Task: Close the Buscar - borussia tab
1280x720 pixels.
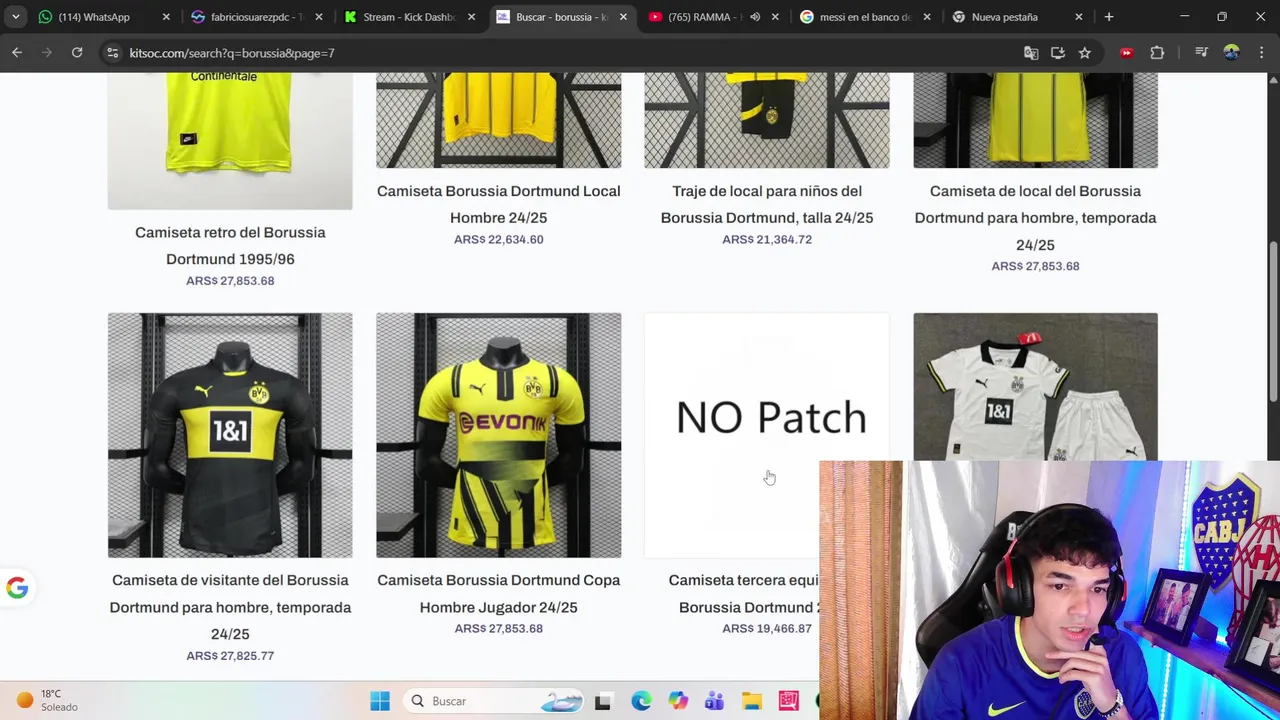Action: [623, 17]
